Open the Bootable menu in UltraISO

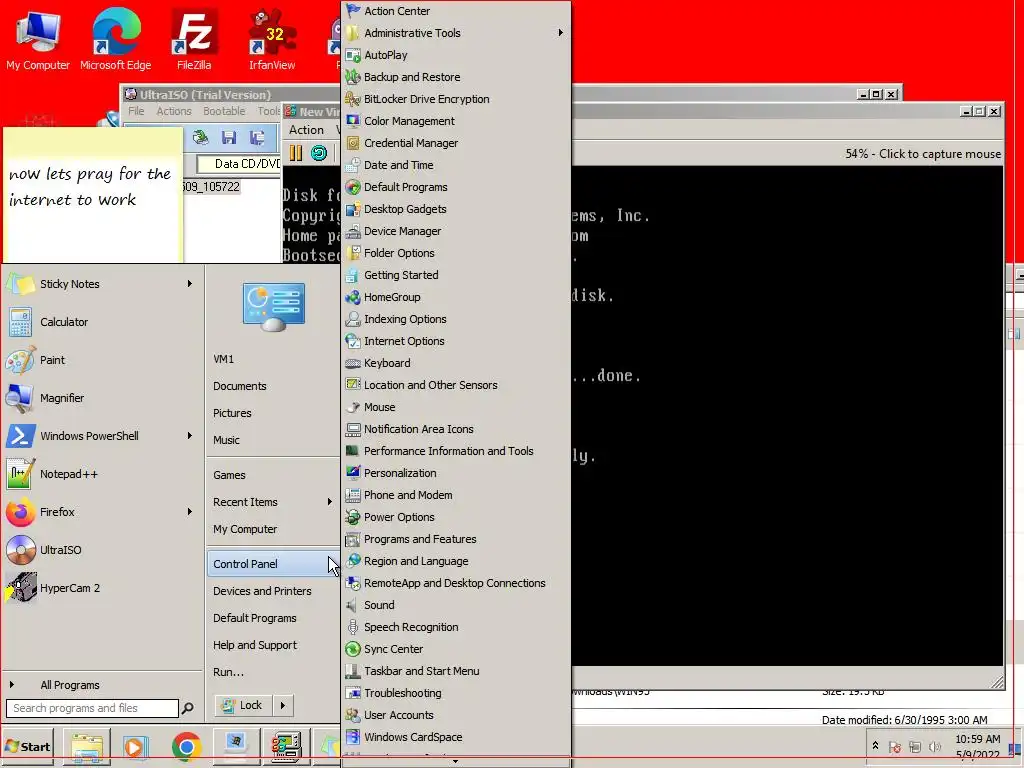tap(224, 111)
